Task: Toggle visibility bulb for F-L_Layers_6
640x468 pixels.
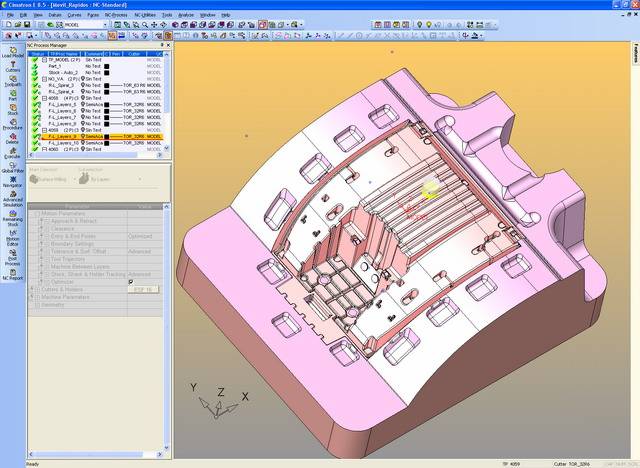Action: pos(83,111)
